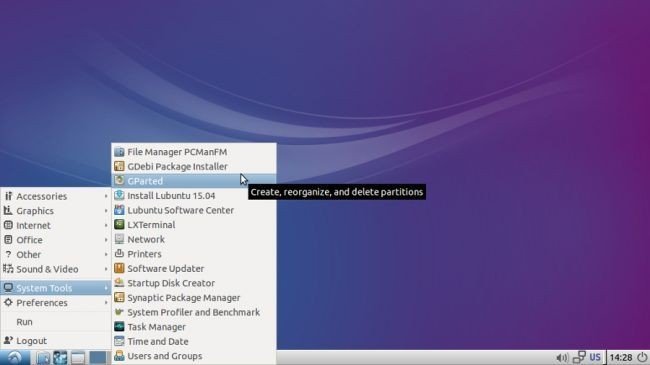
Task: Click the System Profiler and Benchmark icon
Action: [x=119, y=312]
